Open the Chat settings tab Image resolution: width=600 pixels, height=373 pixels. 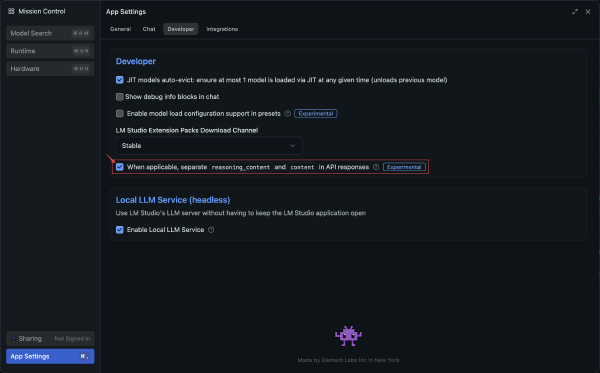click(149, 29)
